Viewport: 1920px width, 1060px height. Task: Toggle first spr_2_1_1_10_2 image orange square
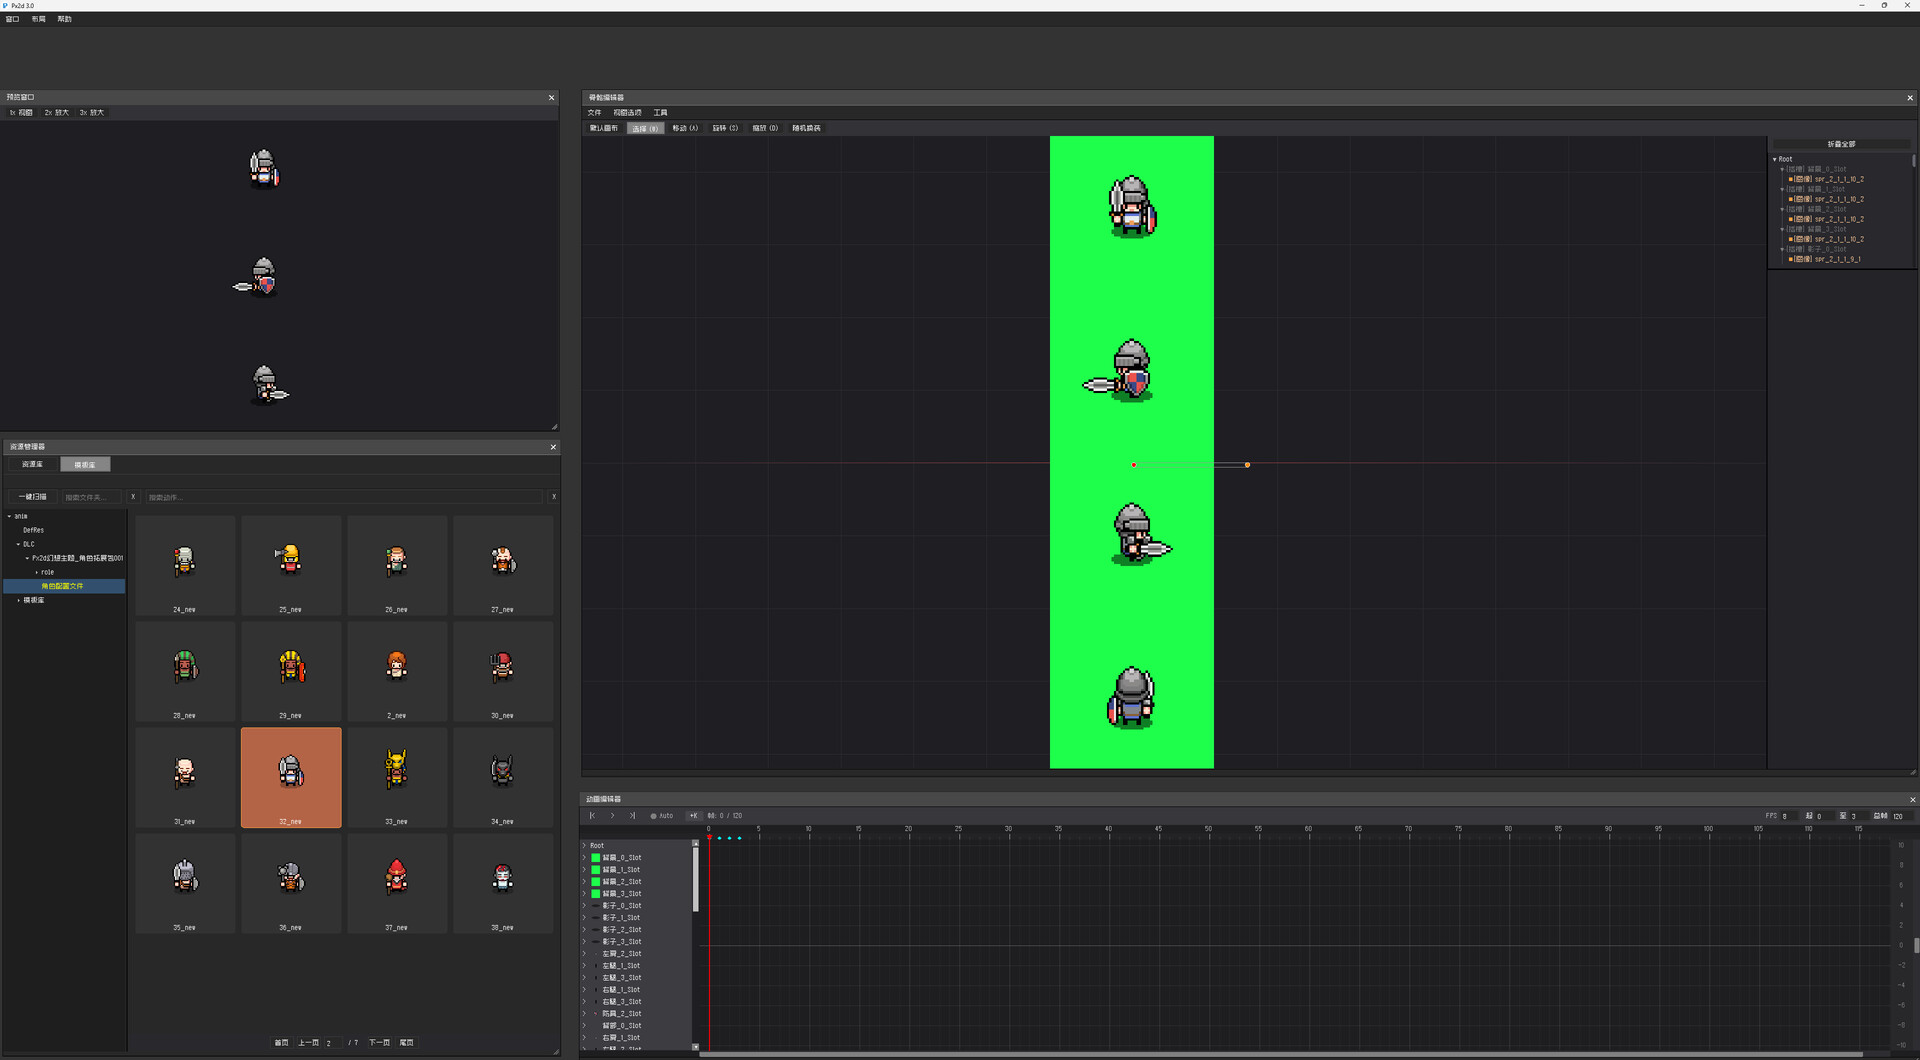pos(1791,180)
